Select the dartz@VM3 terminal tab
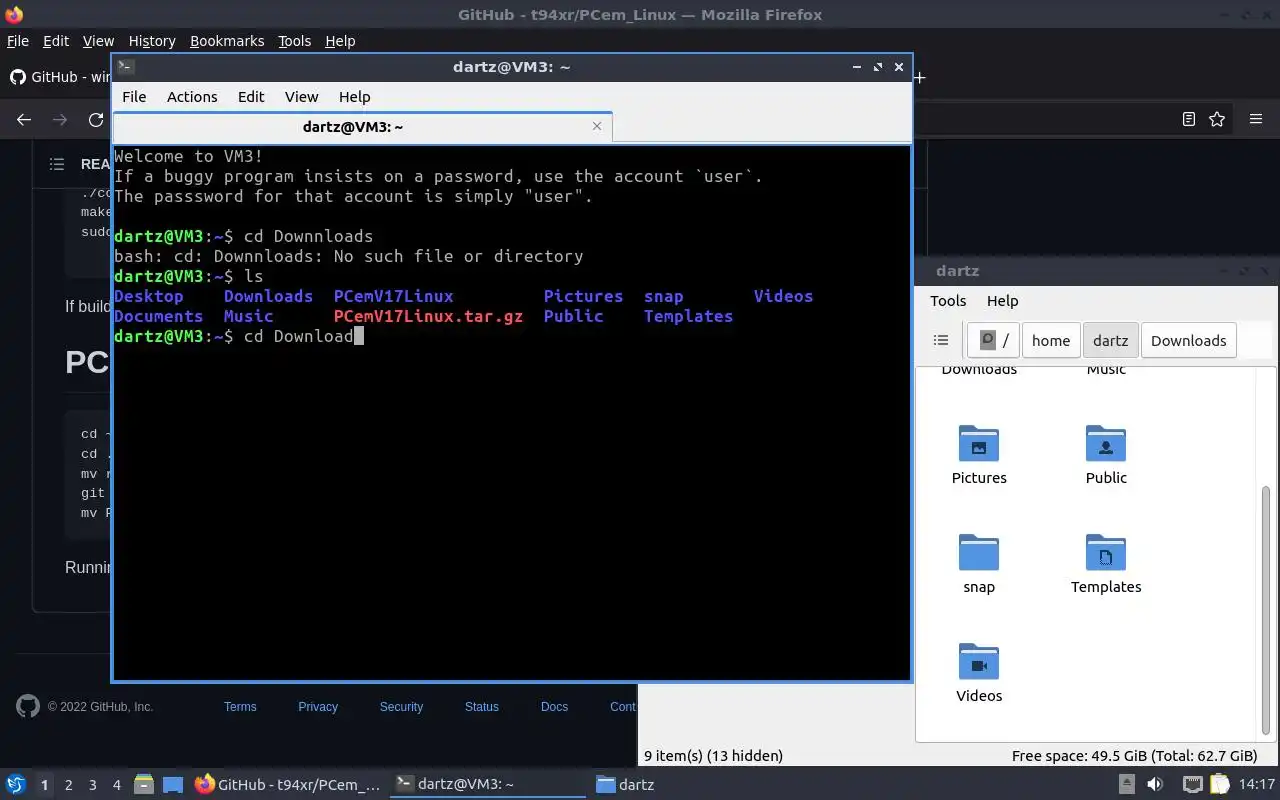The width and height of the screenshot is (1280, 800). 362,127
